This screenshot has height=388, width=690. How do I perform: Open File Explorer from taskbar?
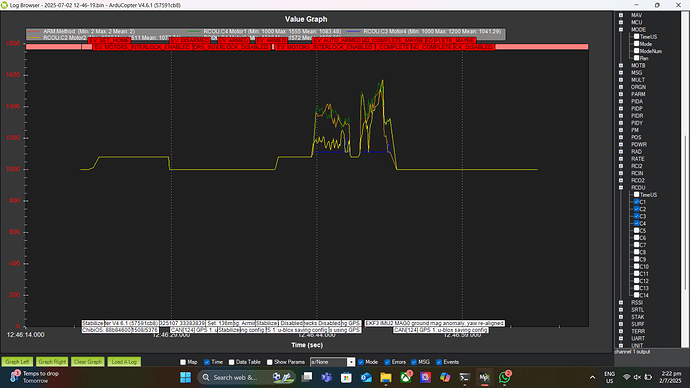pos(386,377)
